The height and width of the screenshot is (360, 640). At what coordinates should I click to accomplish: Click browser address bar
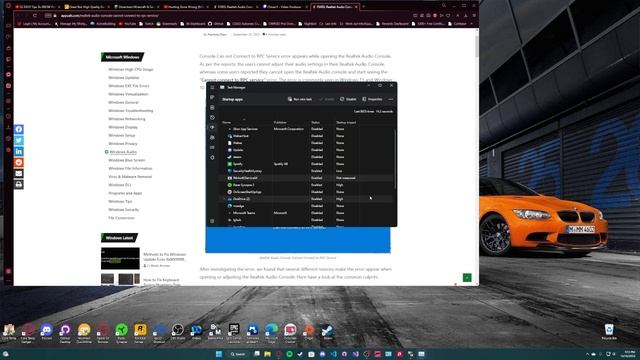229,16
